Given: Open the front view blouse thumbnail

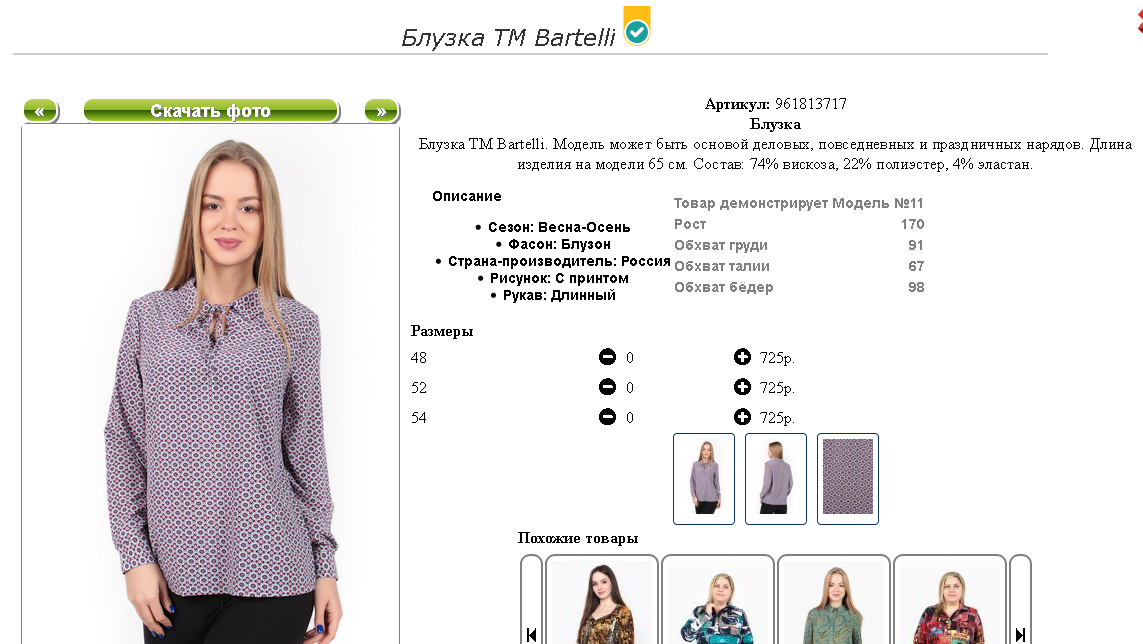Looking at the screenshot, I should coord(704,478).
